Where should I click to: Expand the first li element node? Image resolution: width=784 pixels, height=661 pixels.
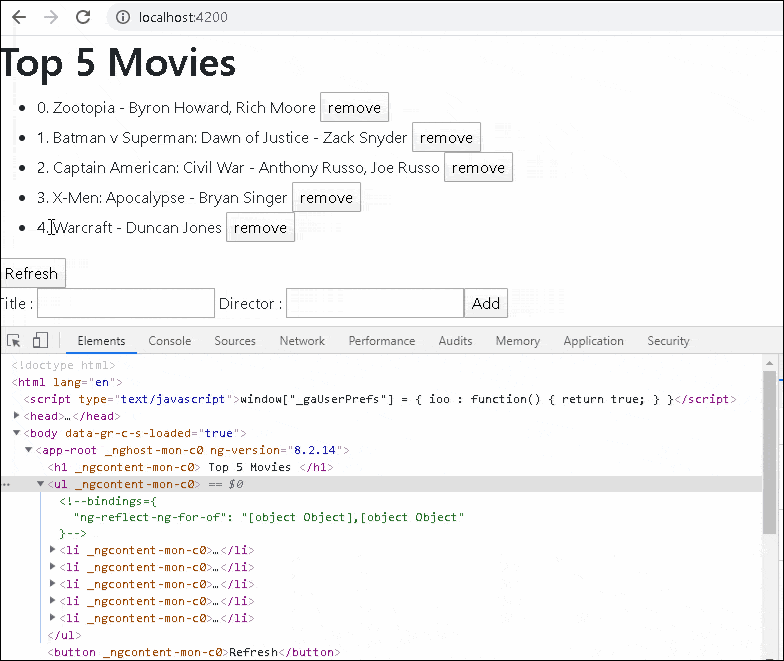(53, 550)
